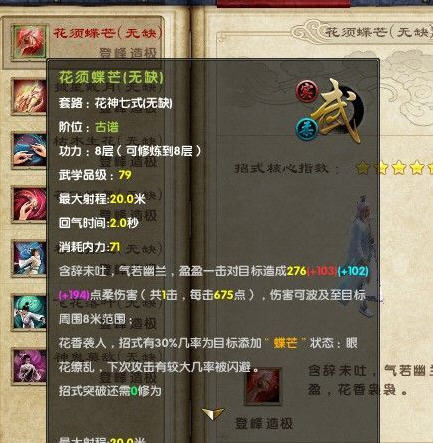
Task: Click the orange 蝶芒 status keyword
Action: click(285, 343)
